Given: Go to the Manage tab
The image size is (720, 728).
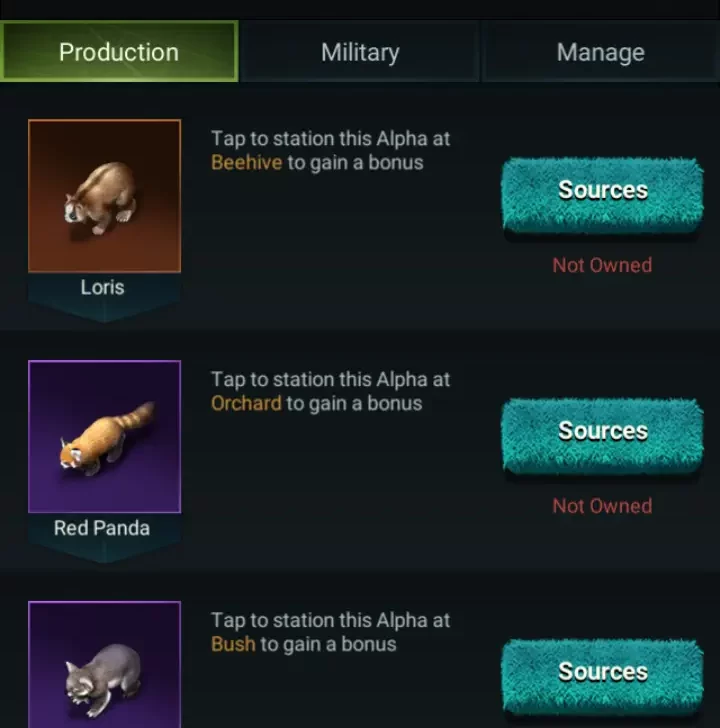Looking at the screenshot, I should click(600, 52).
